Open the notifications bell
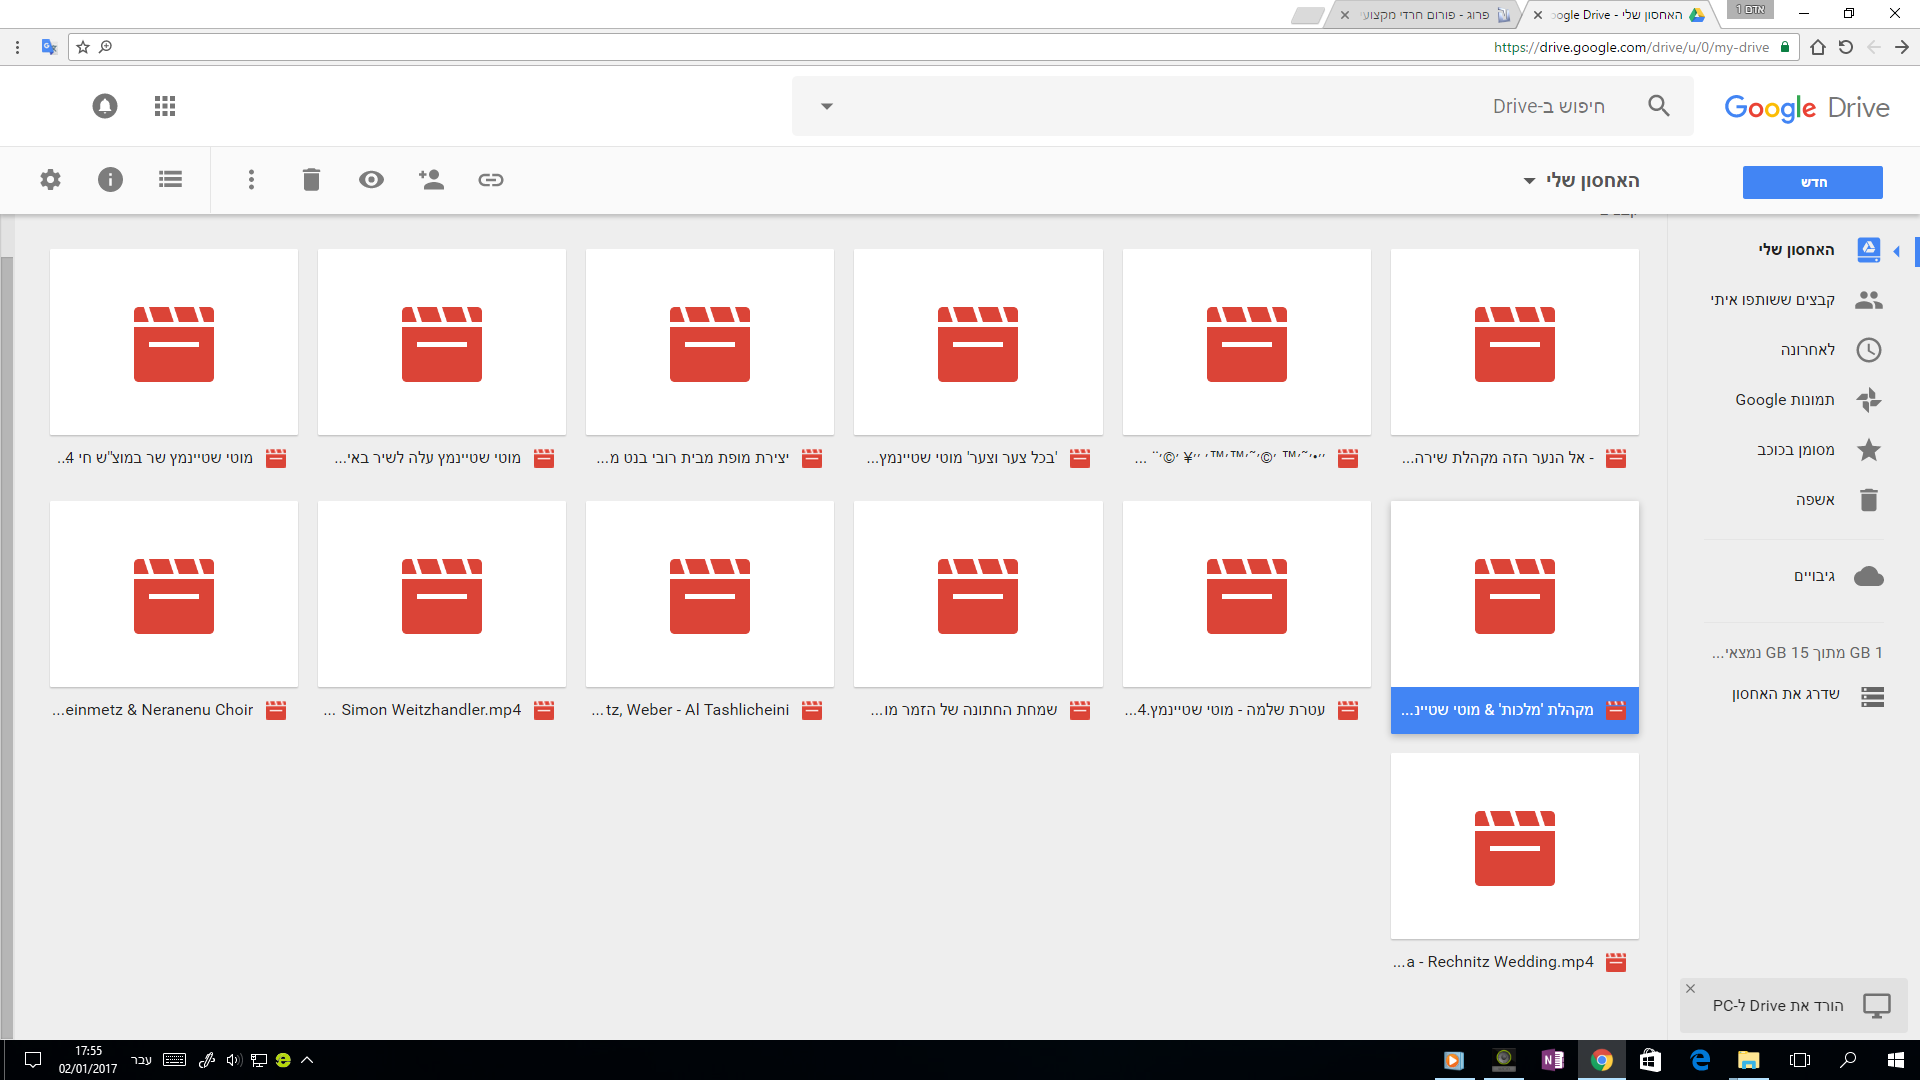 tap(105, 106)
